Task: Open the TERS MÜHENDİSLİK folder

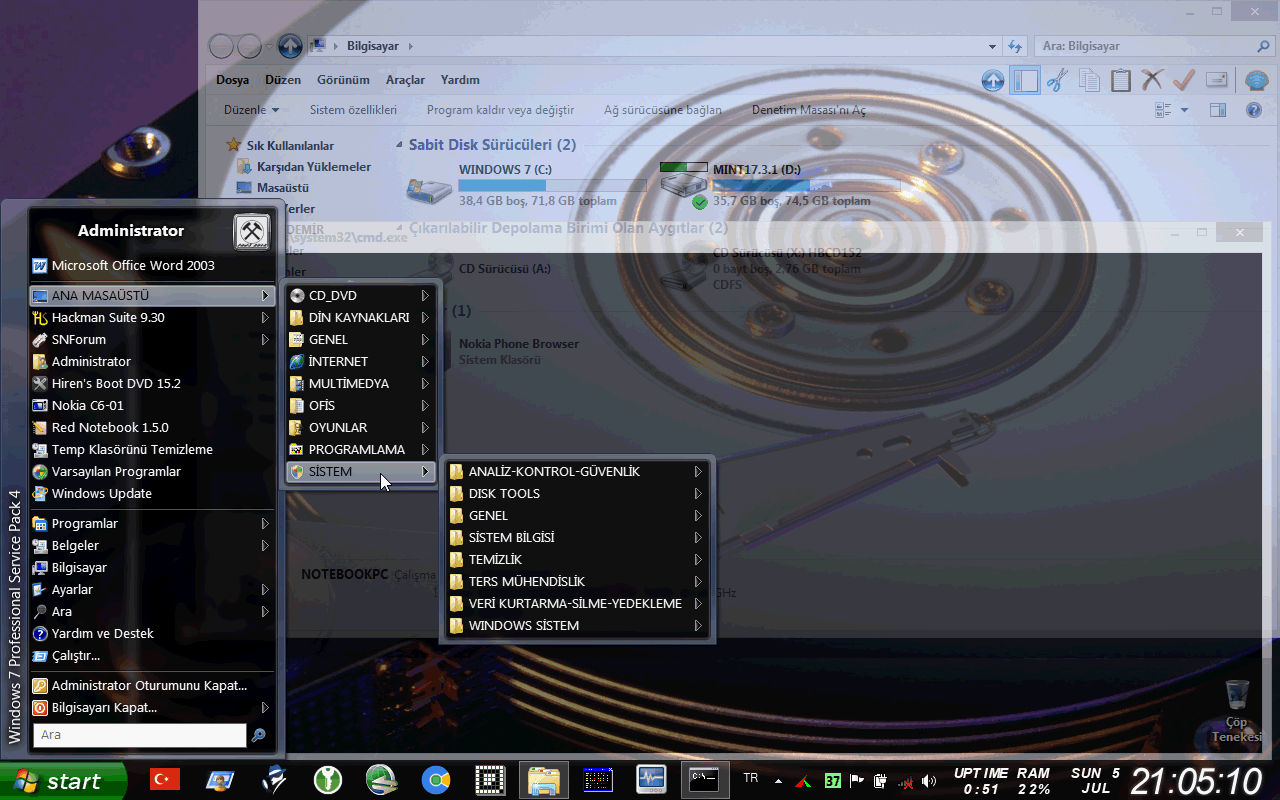Action: [x=577, y=582]
